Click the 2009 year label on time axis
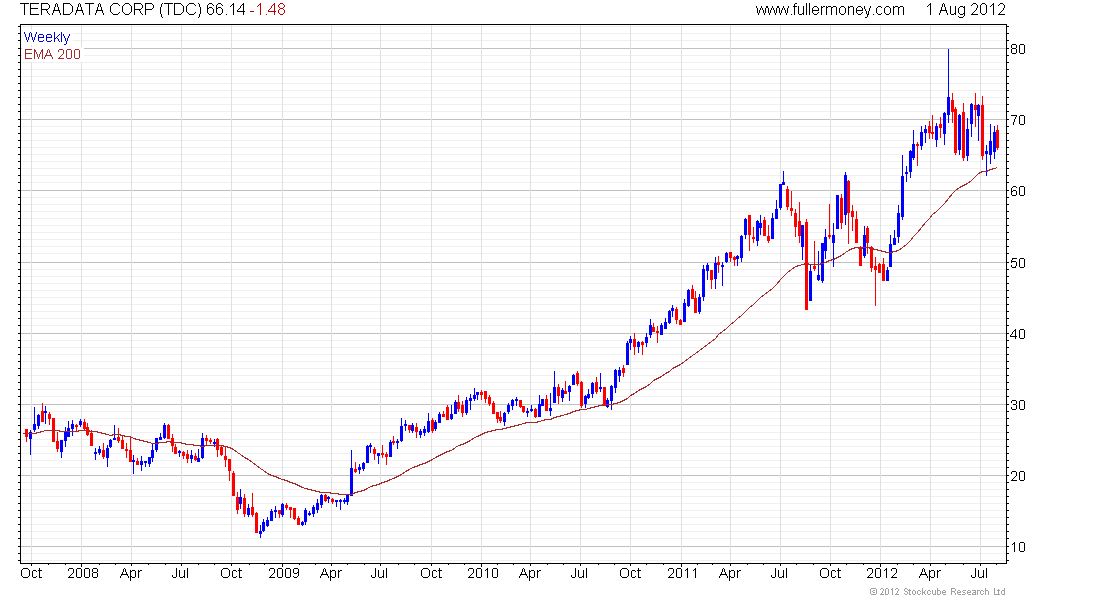1100x600 pixels. tap(283, 573)
